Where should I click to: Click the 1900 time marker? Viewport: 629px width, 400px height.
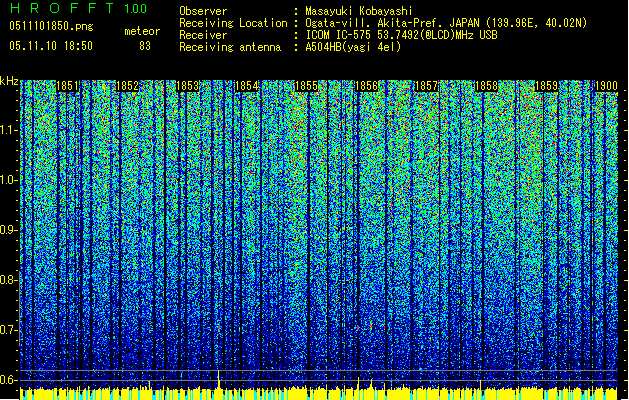[x=605, y=87]
